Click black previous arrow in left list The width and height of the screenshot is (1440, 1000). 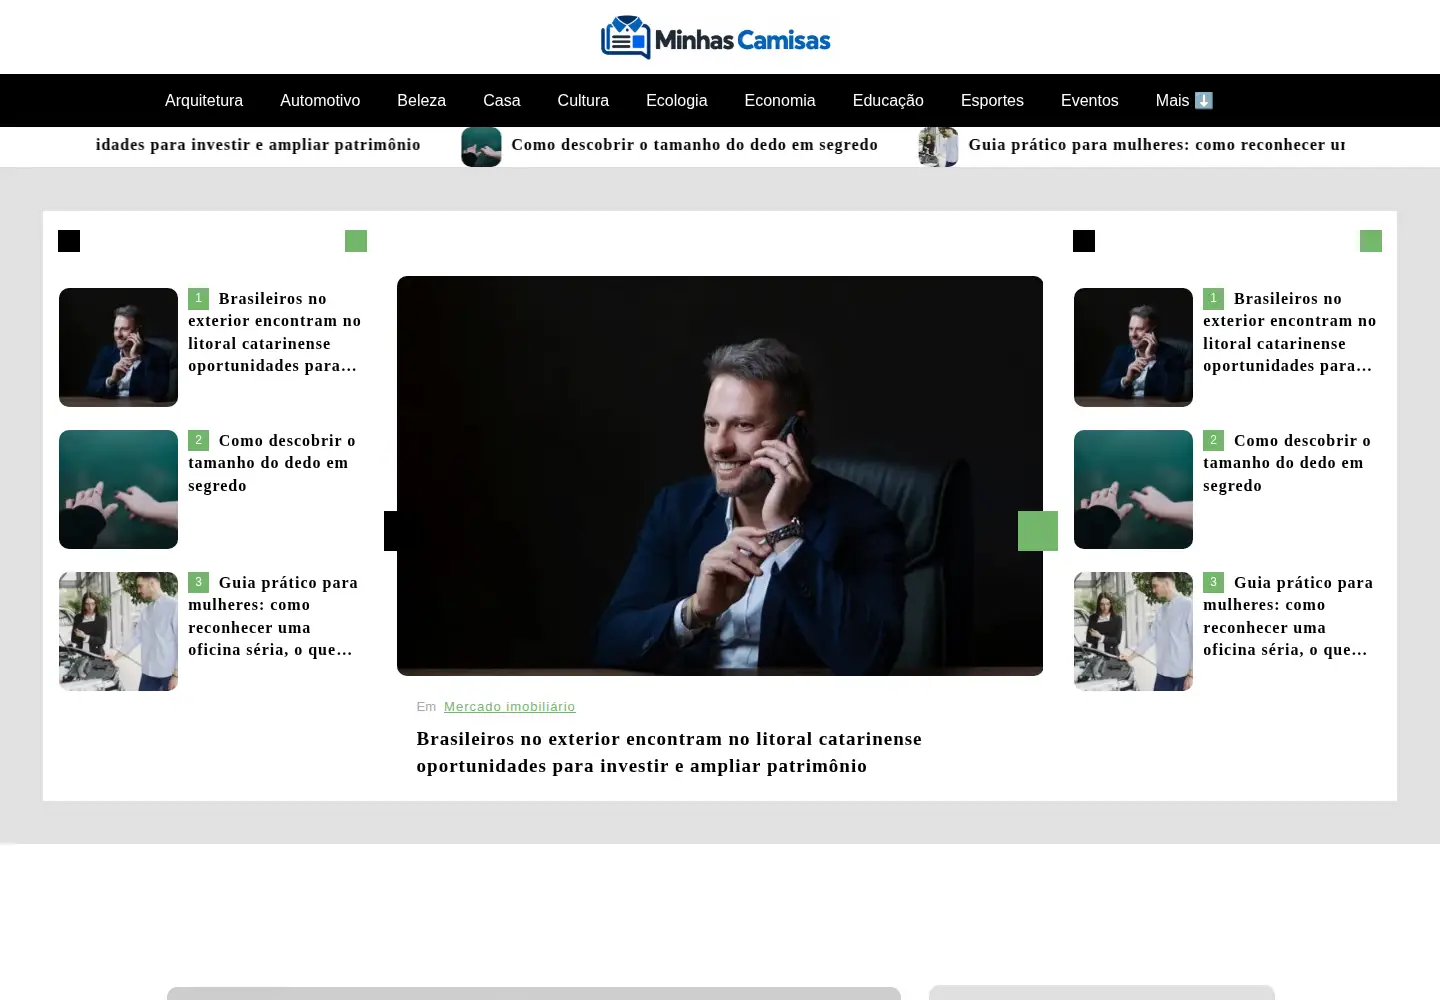(69, 241)
